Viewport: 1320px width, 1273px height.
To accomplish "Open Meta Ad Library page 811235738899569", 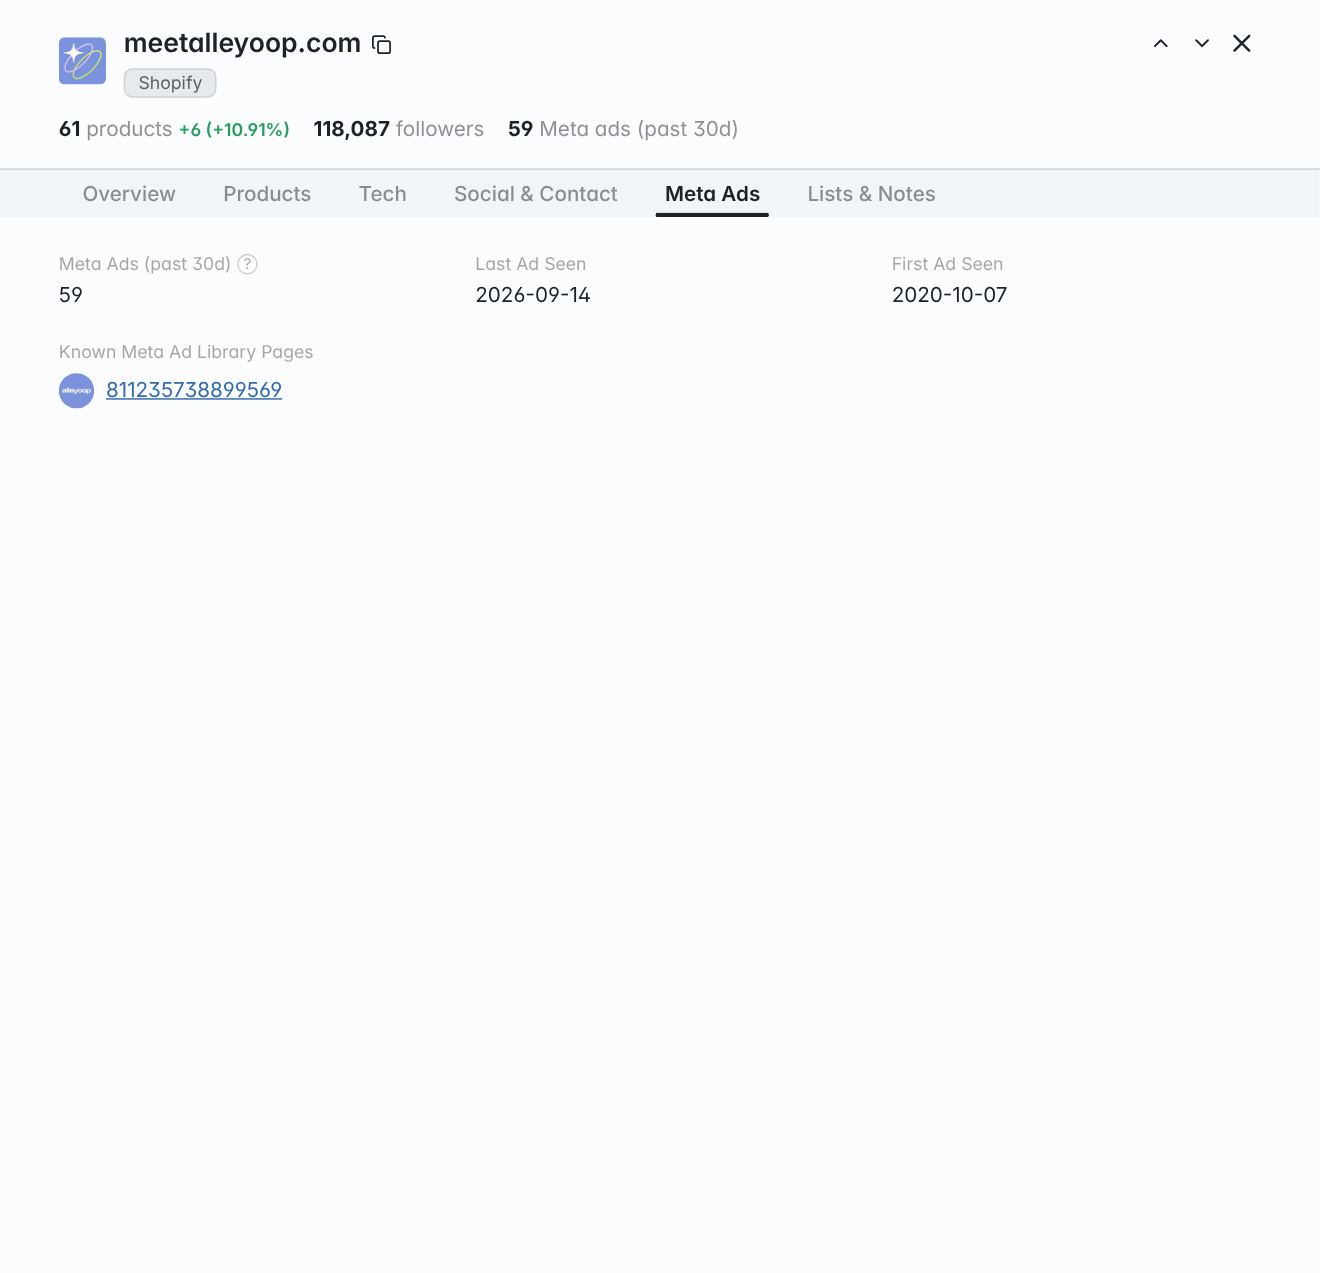I will [x=194, y=390].
